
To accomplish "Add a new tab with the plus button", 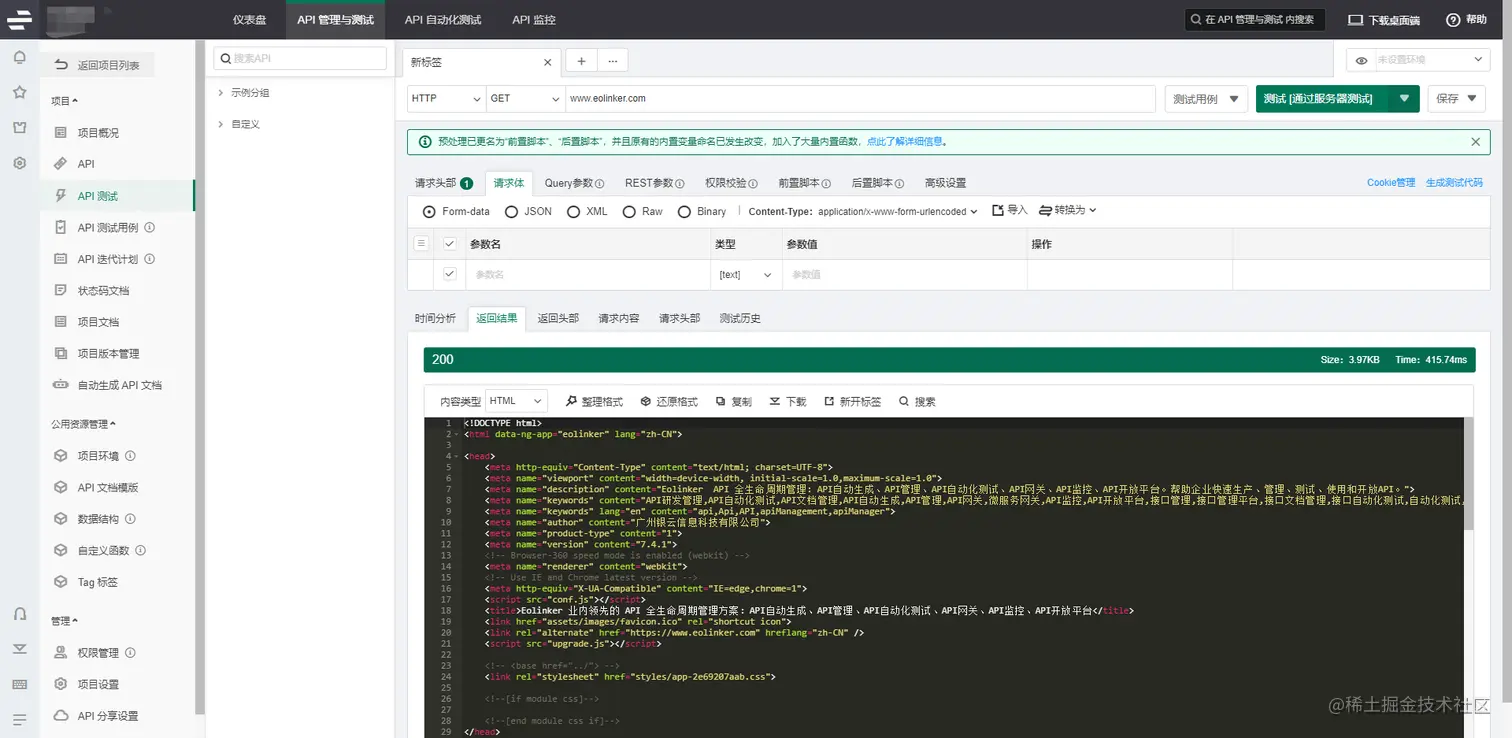I will [581, 61].
